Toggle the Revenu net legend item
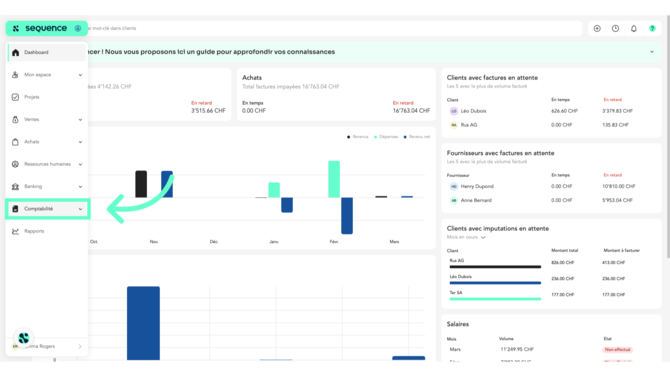Screen dimensions: 670x377 [417, 137]
